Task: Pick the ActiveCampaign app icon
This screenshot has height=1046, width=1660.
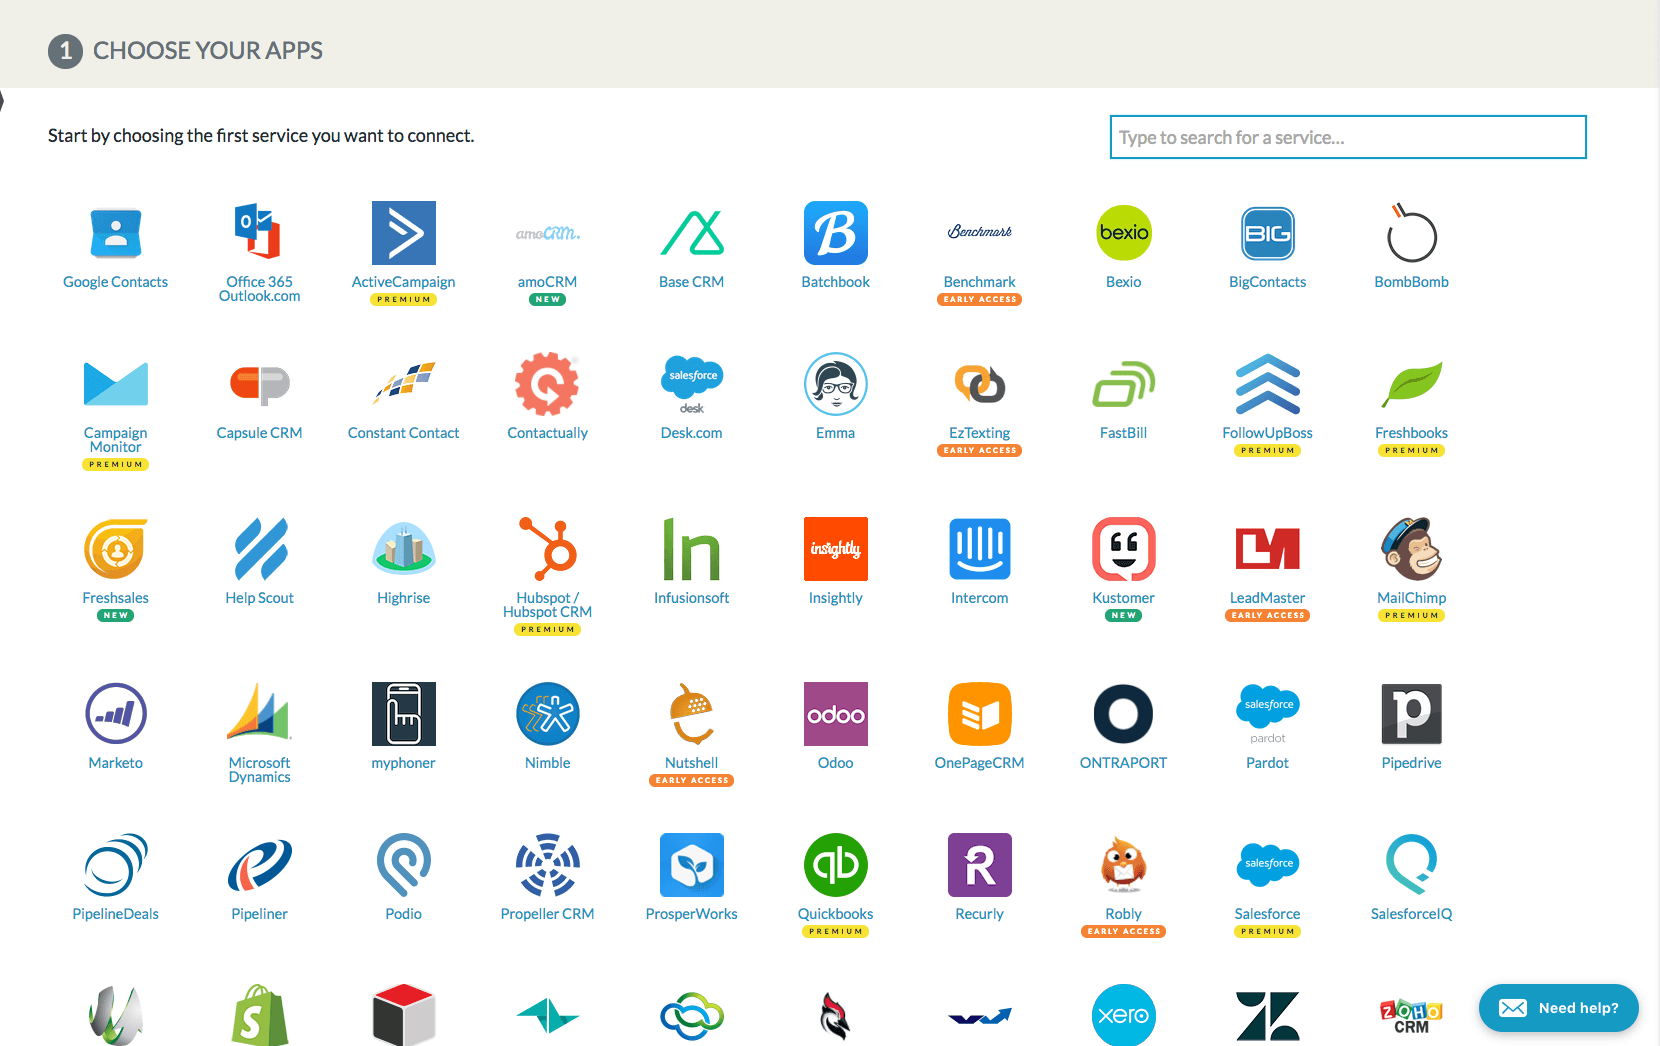Action: tap(404, 233)
